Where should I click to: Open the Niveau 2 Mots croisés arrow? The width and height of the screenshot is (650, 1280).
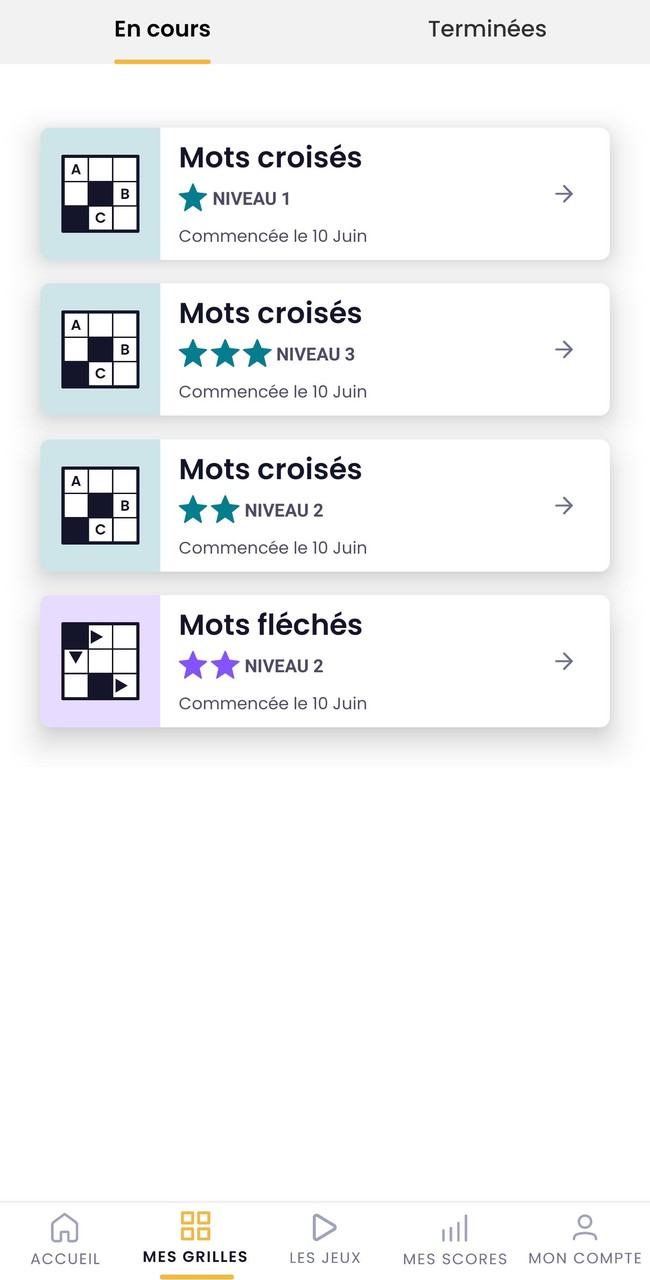[x=563, y=505]
